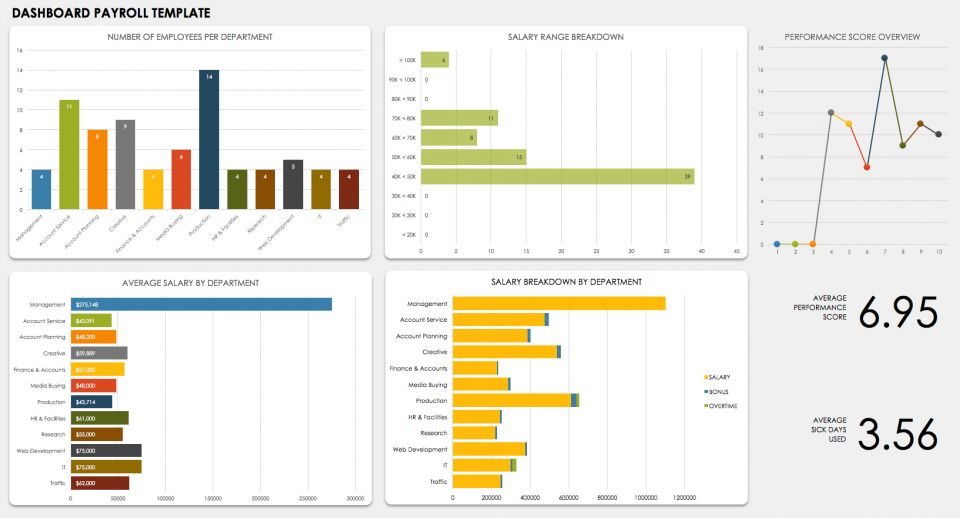
Task: Click the blue Management bar in average salary chart
Action: click(x=200, y=304)
